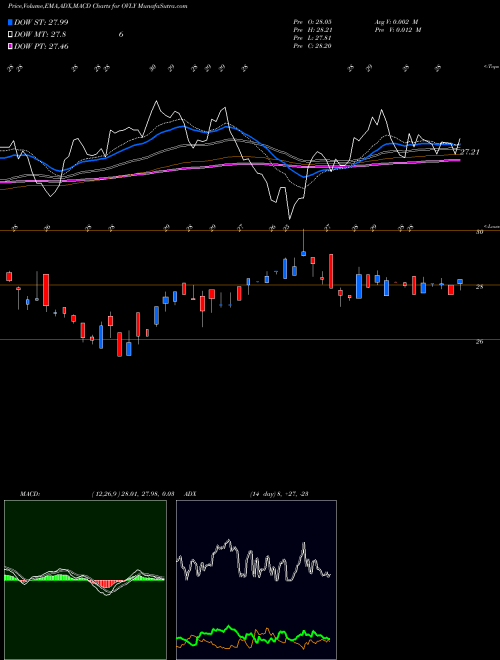Click the 'Pre H: 28.21' value

pos(313,30)
